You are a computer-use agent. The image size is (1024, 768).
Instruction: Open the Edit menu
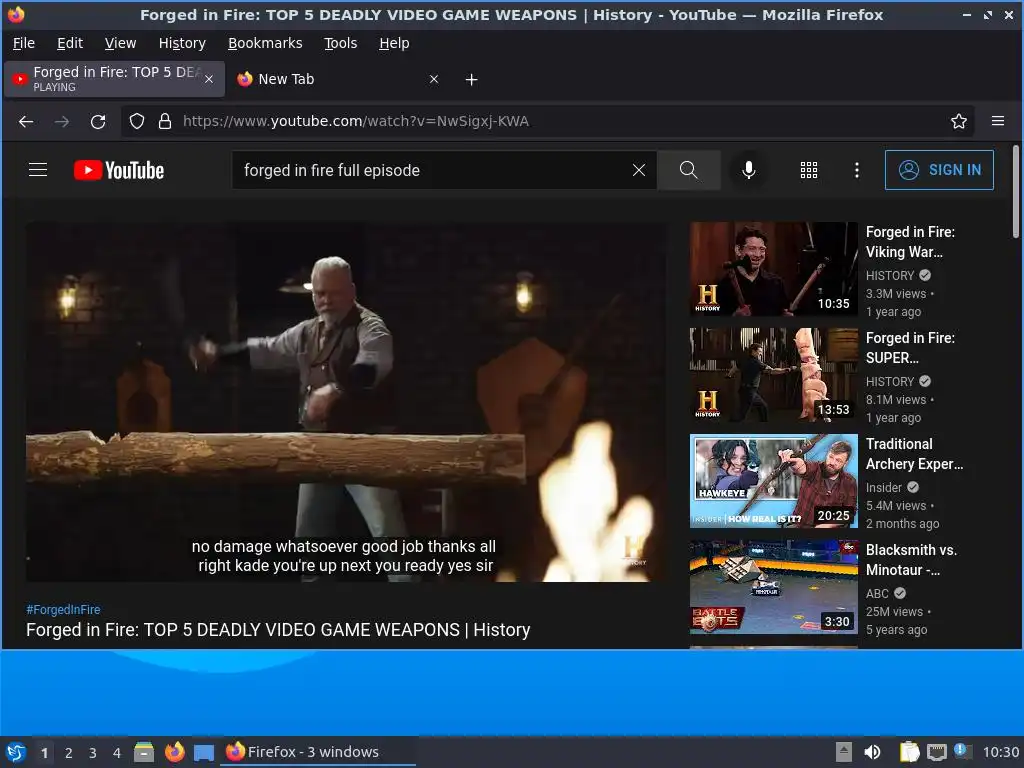click(x=70, y=43)
